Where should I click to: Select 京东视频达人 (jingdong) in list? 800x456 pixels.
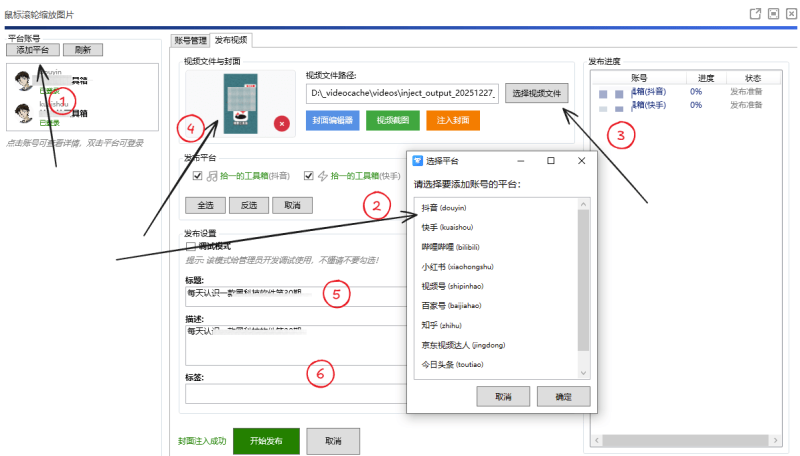(496, 345)
